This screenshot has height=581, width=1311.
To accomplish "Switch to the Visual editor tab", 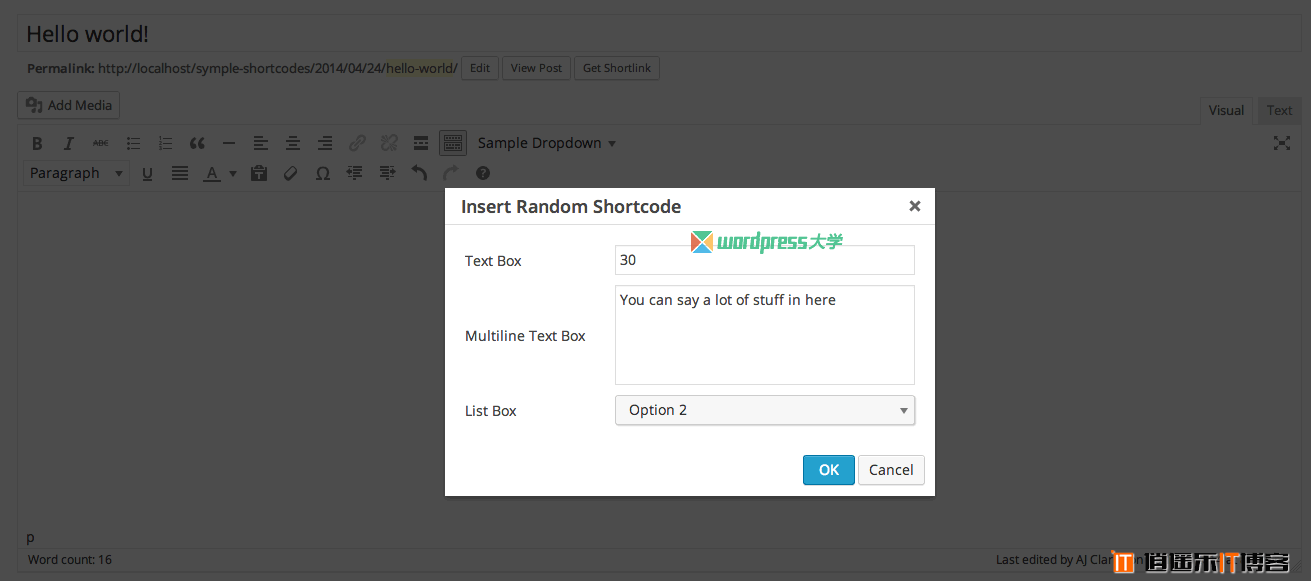I will point(1226,111).
